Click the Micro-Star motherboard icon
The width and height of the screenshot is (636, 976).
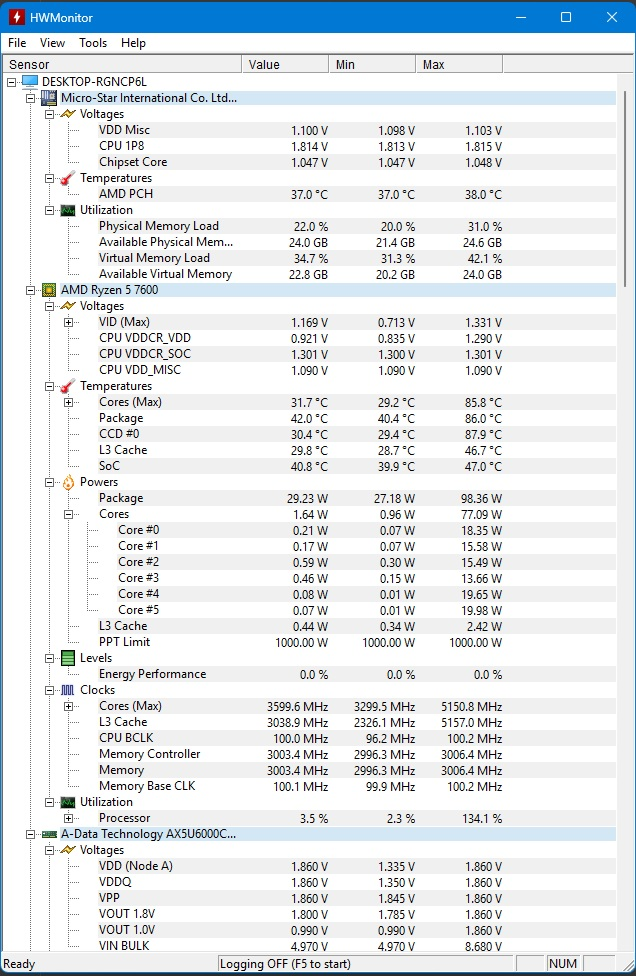tap(49, 98)
